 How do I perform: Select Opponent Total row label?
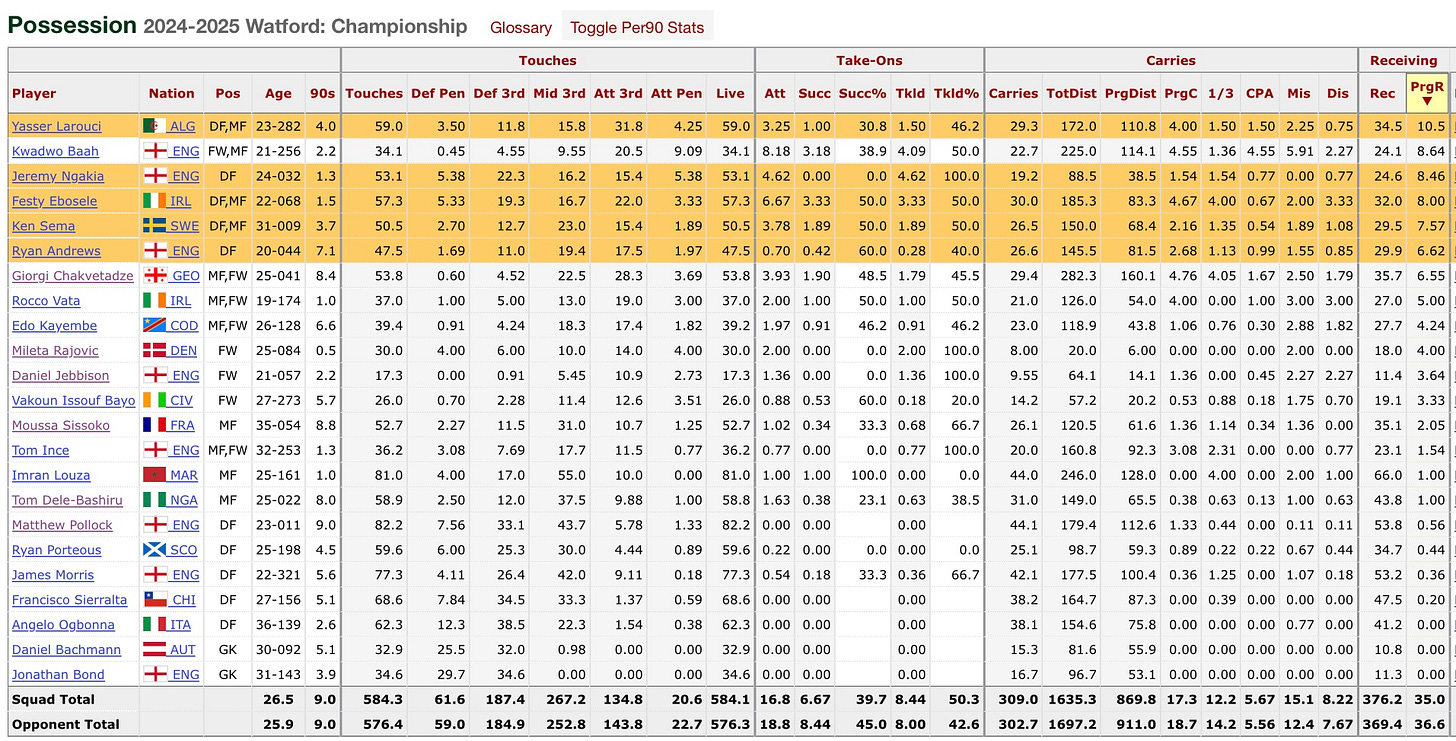(x=65, y=724)
